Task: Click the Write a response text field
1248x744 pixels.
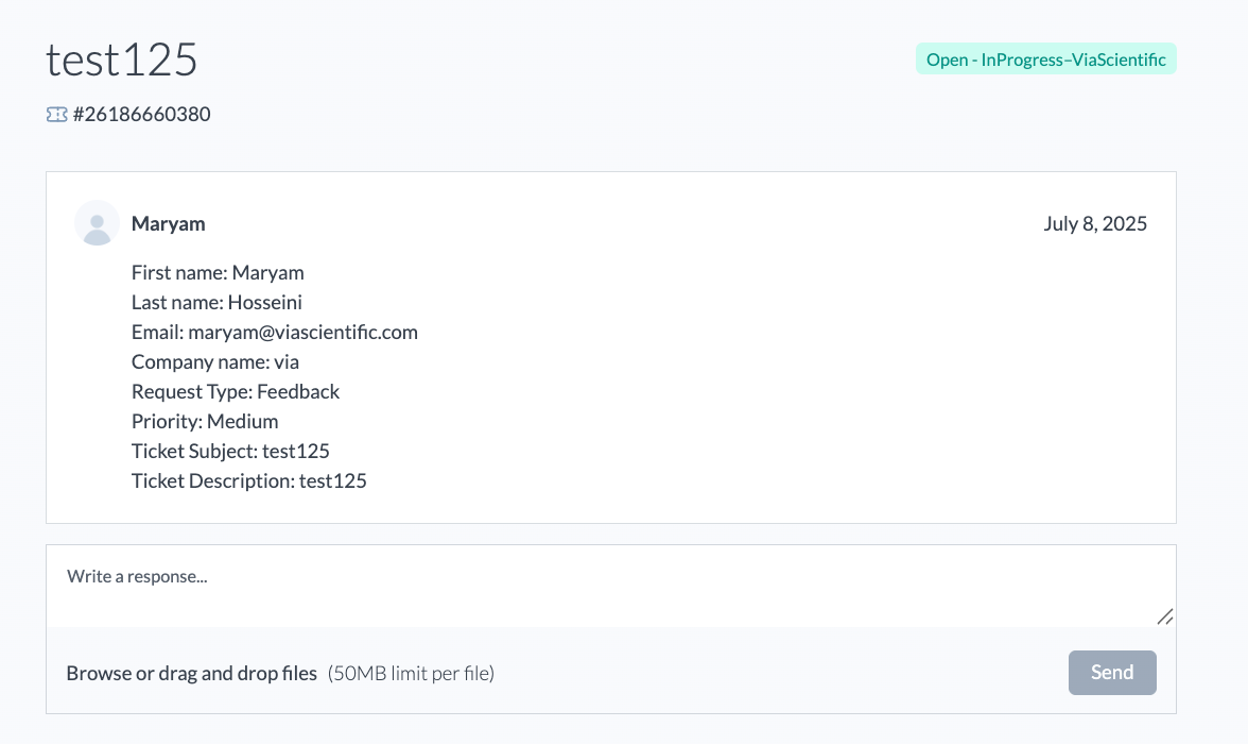Action: [x=611, y=586]
